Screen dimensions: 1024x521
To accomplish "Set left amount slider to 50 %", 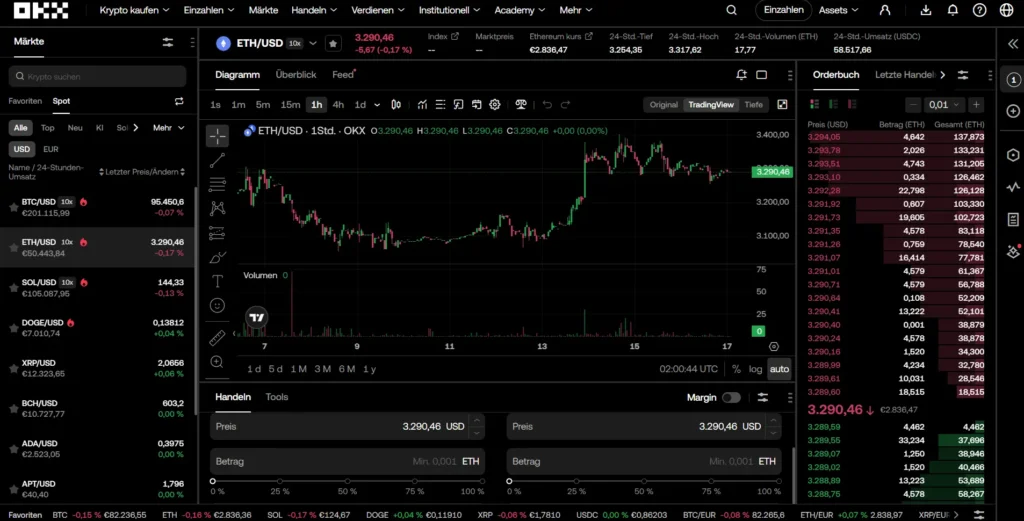I will point(347,481).
